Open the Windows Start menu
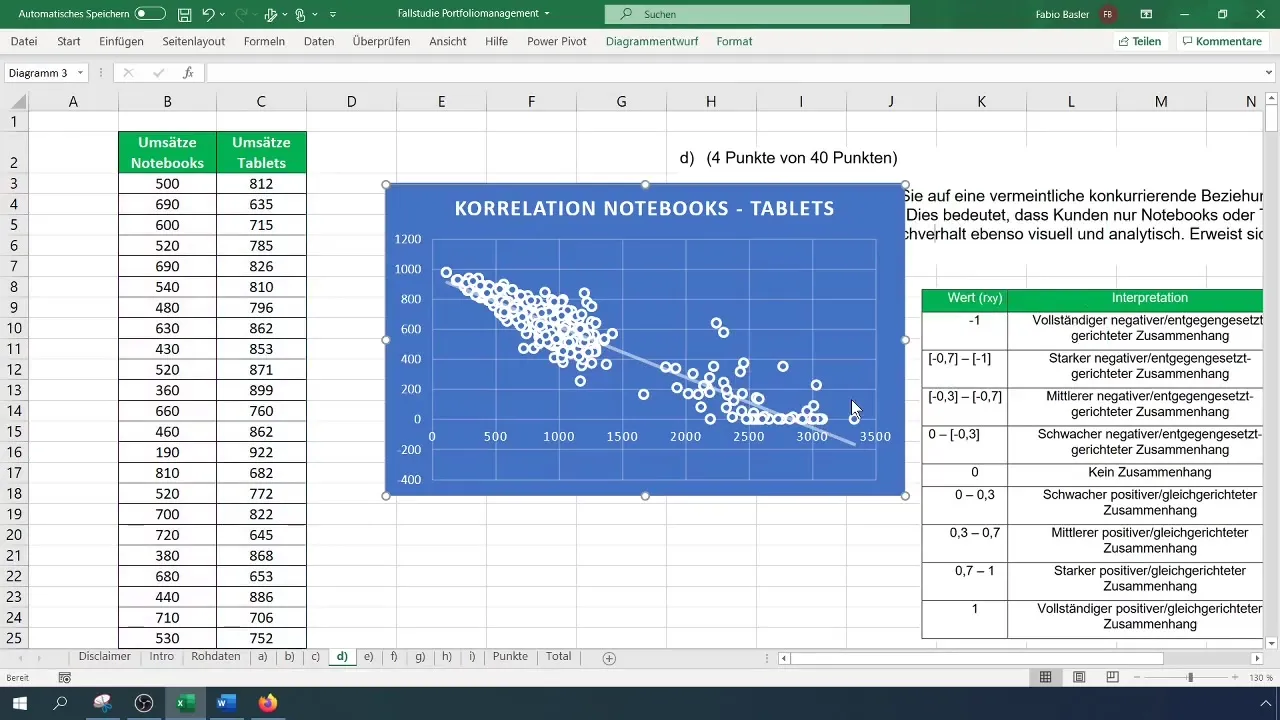Viewport: 1280px width, 720px height. (19, 703)
